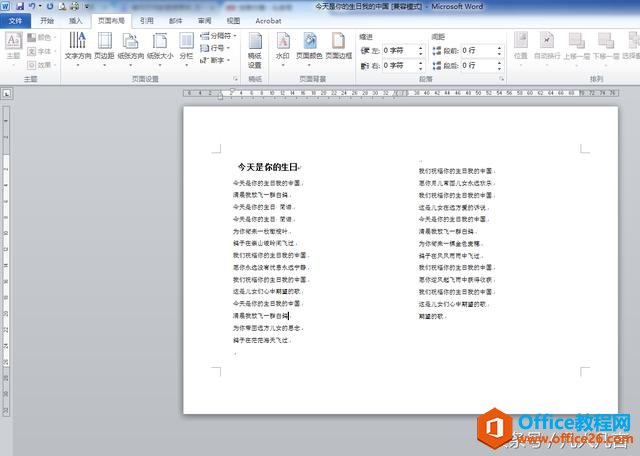Click the Word application icon at top-left
Viewport: 640px width, 456px height.
click(x=5, y=6)
